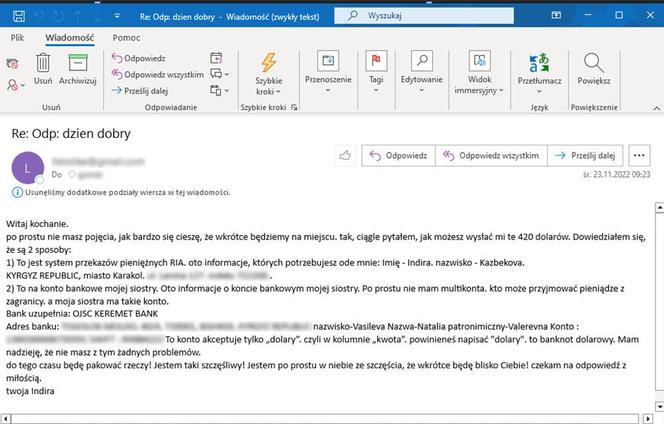
Task: Open the Tagi flag dropdown
Action: click(x=376, y=72)
